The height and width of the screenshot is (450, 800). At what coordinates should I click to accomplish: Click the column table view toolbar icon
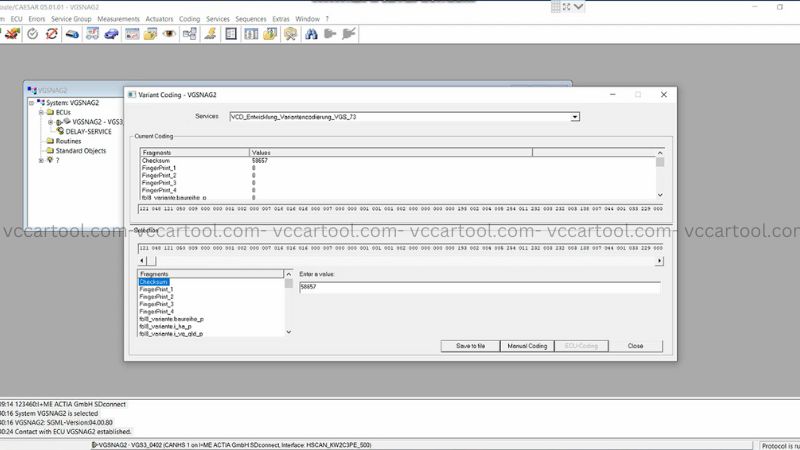[251, 34]
